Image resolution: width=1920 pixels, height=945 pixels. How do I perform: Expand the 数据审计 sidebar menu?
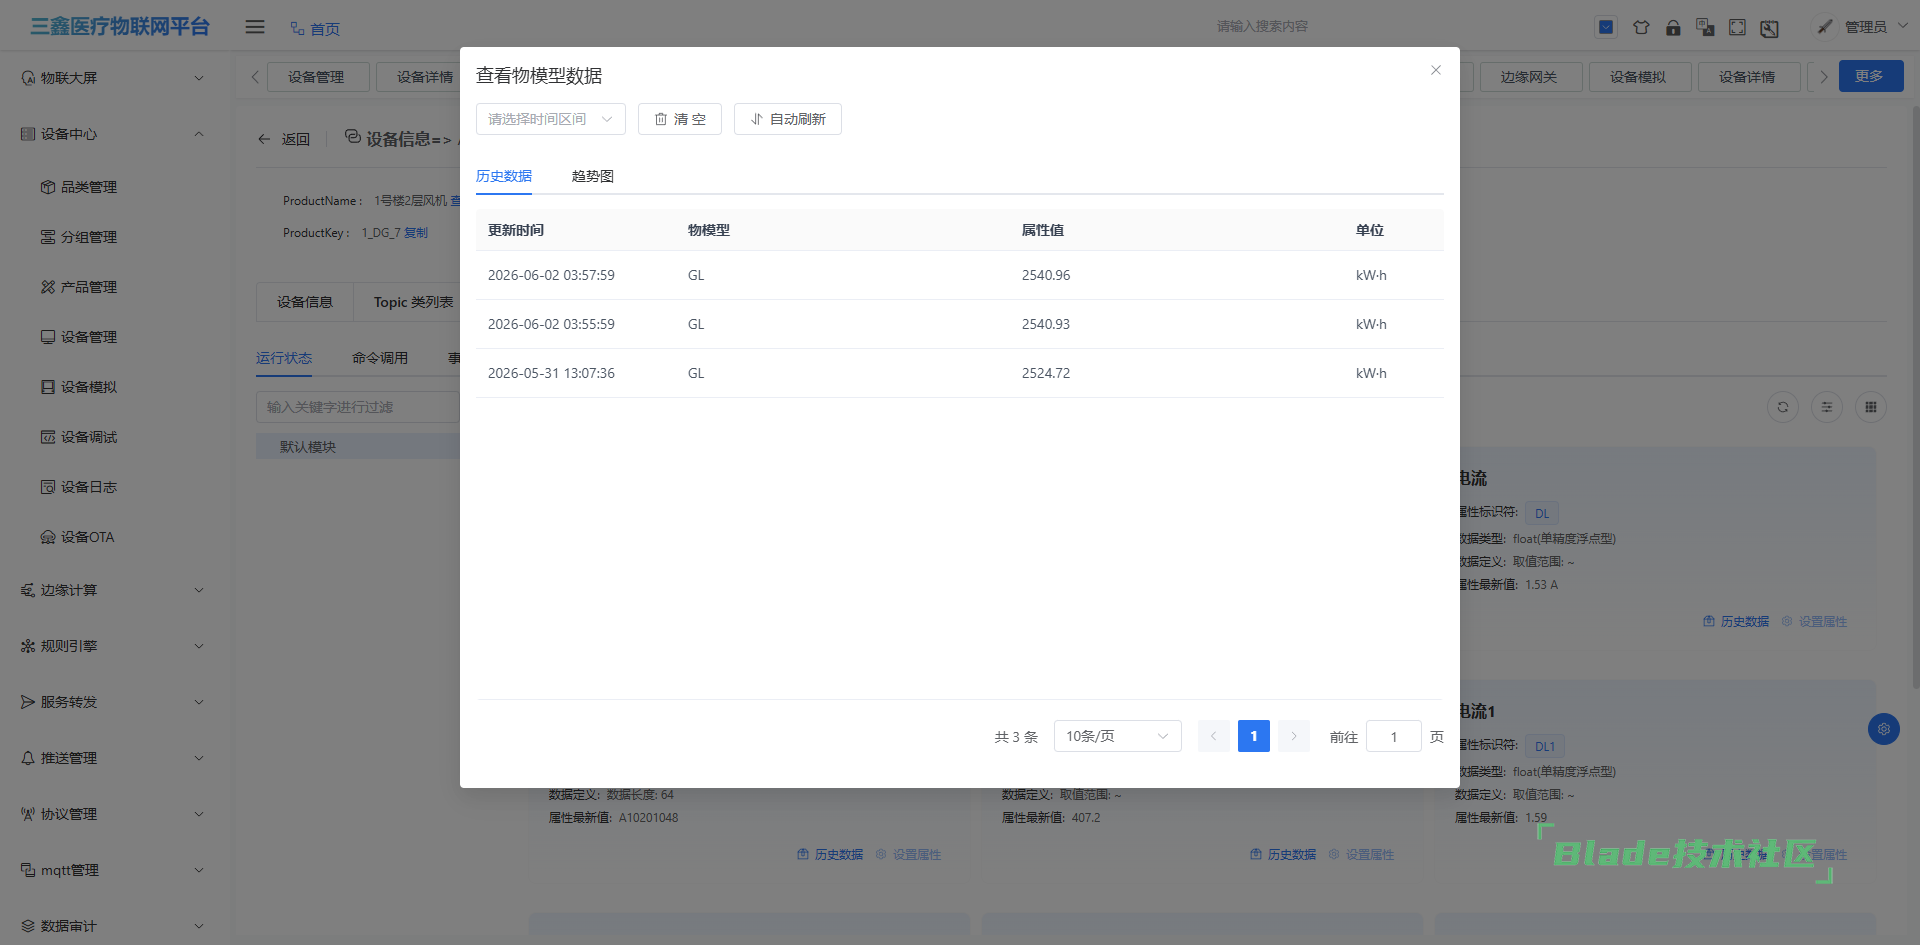coord(113,926)
